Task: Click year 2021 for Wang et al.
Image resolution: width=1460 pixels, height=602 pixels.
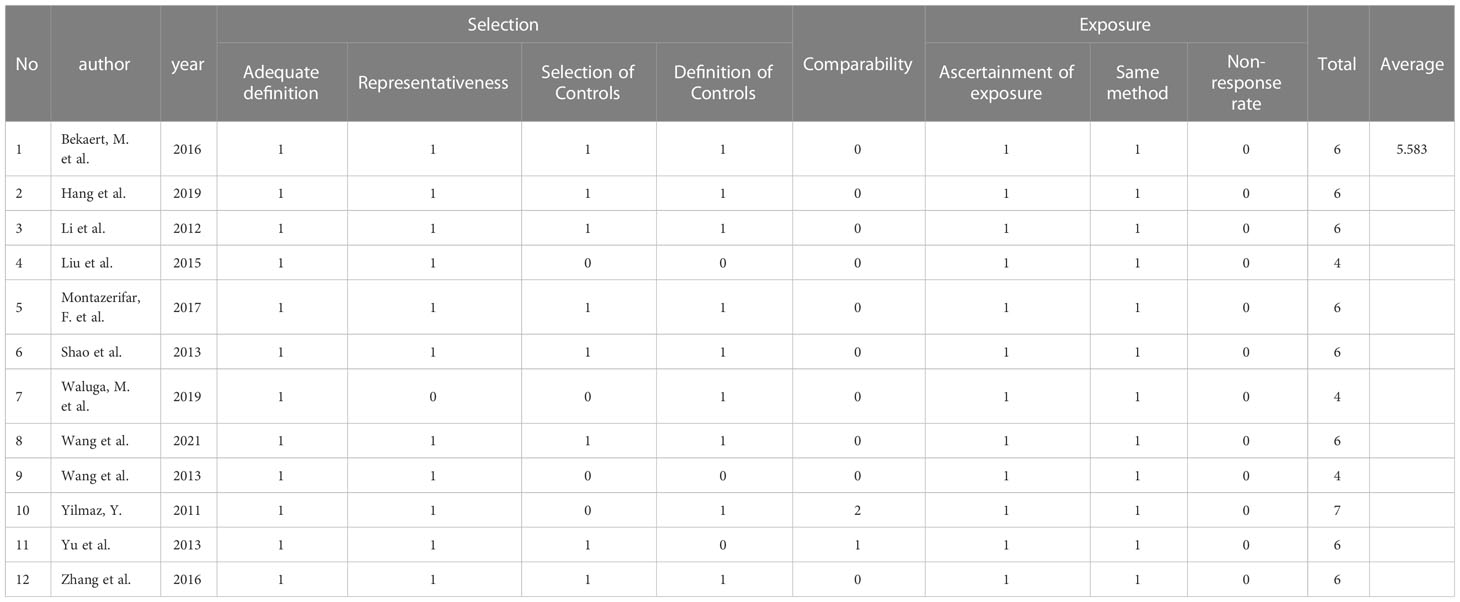Action: coord(188,441)
